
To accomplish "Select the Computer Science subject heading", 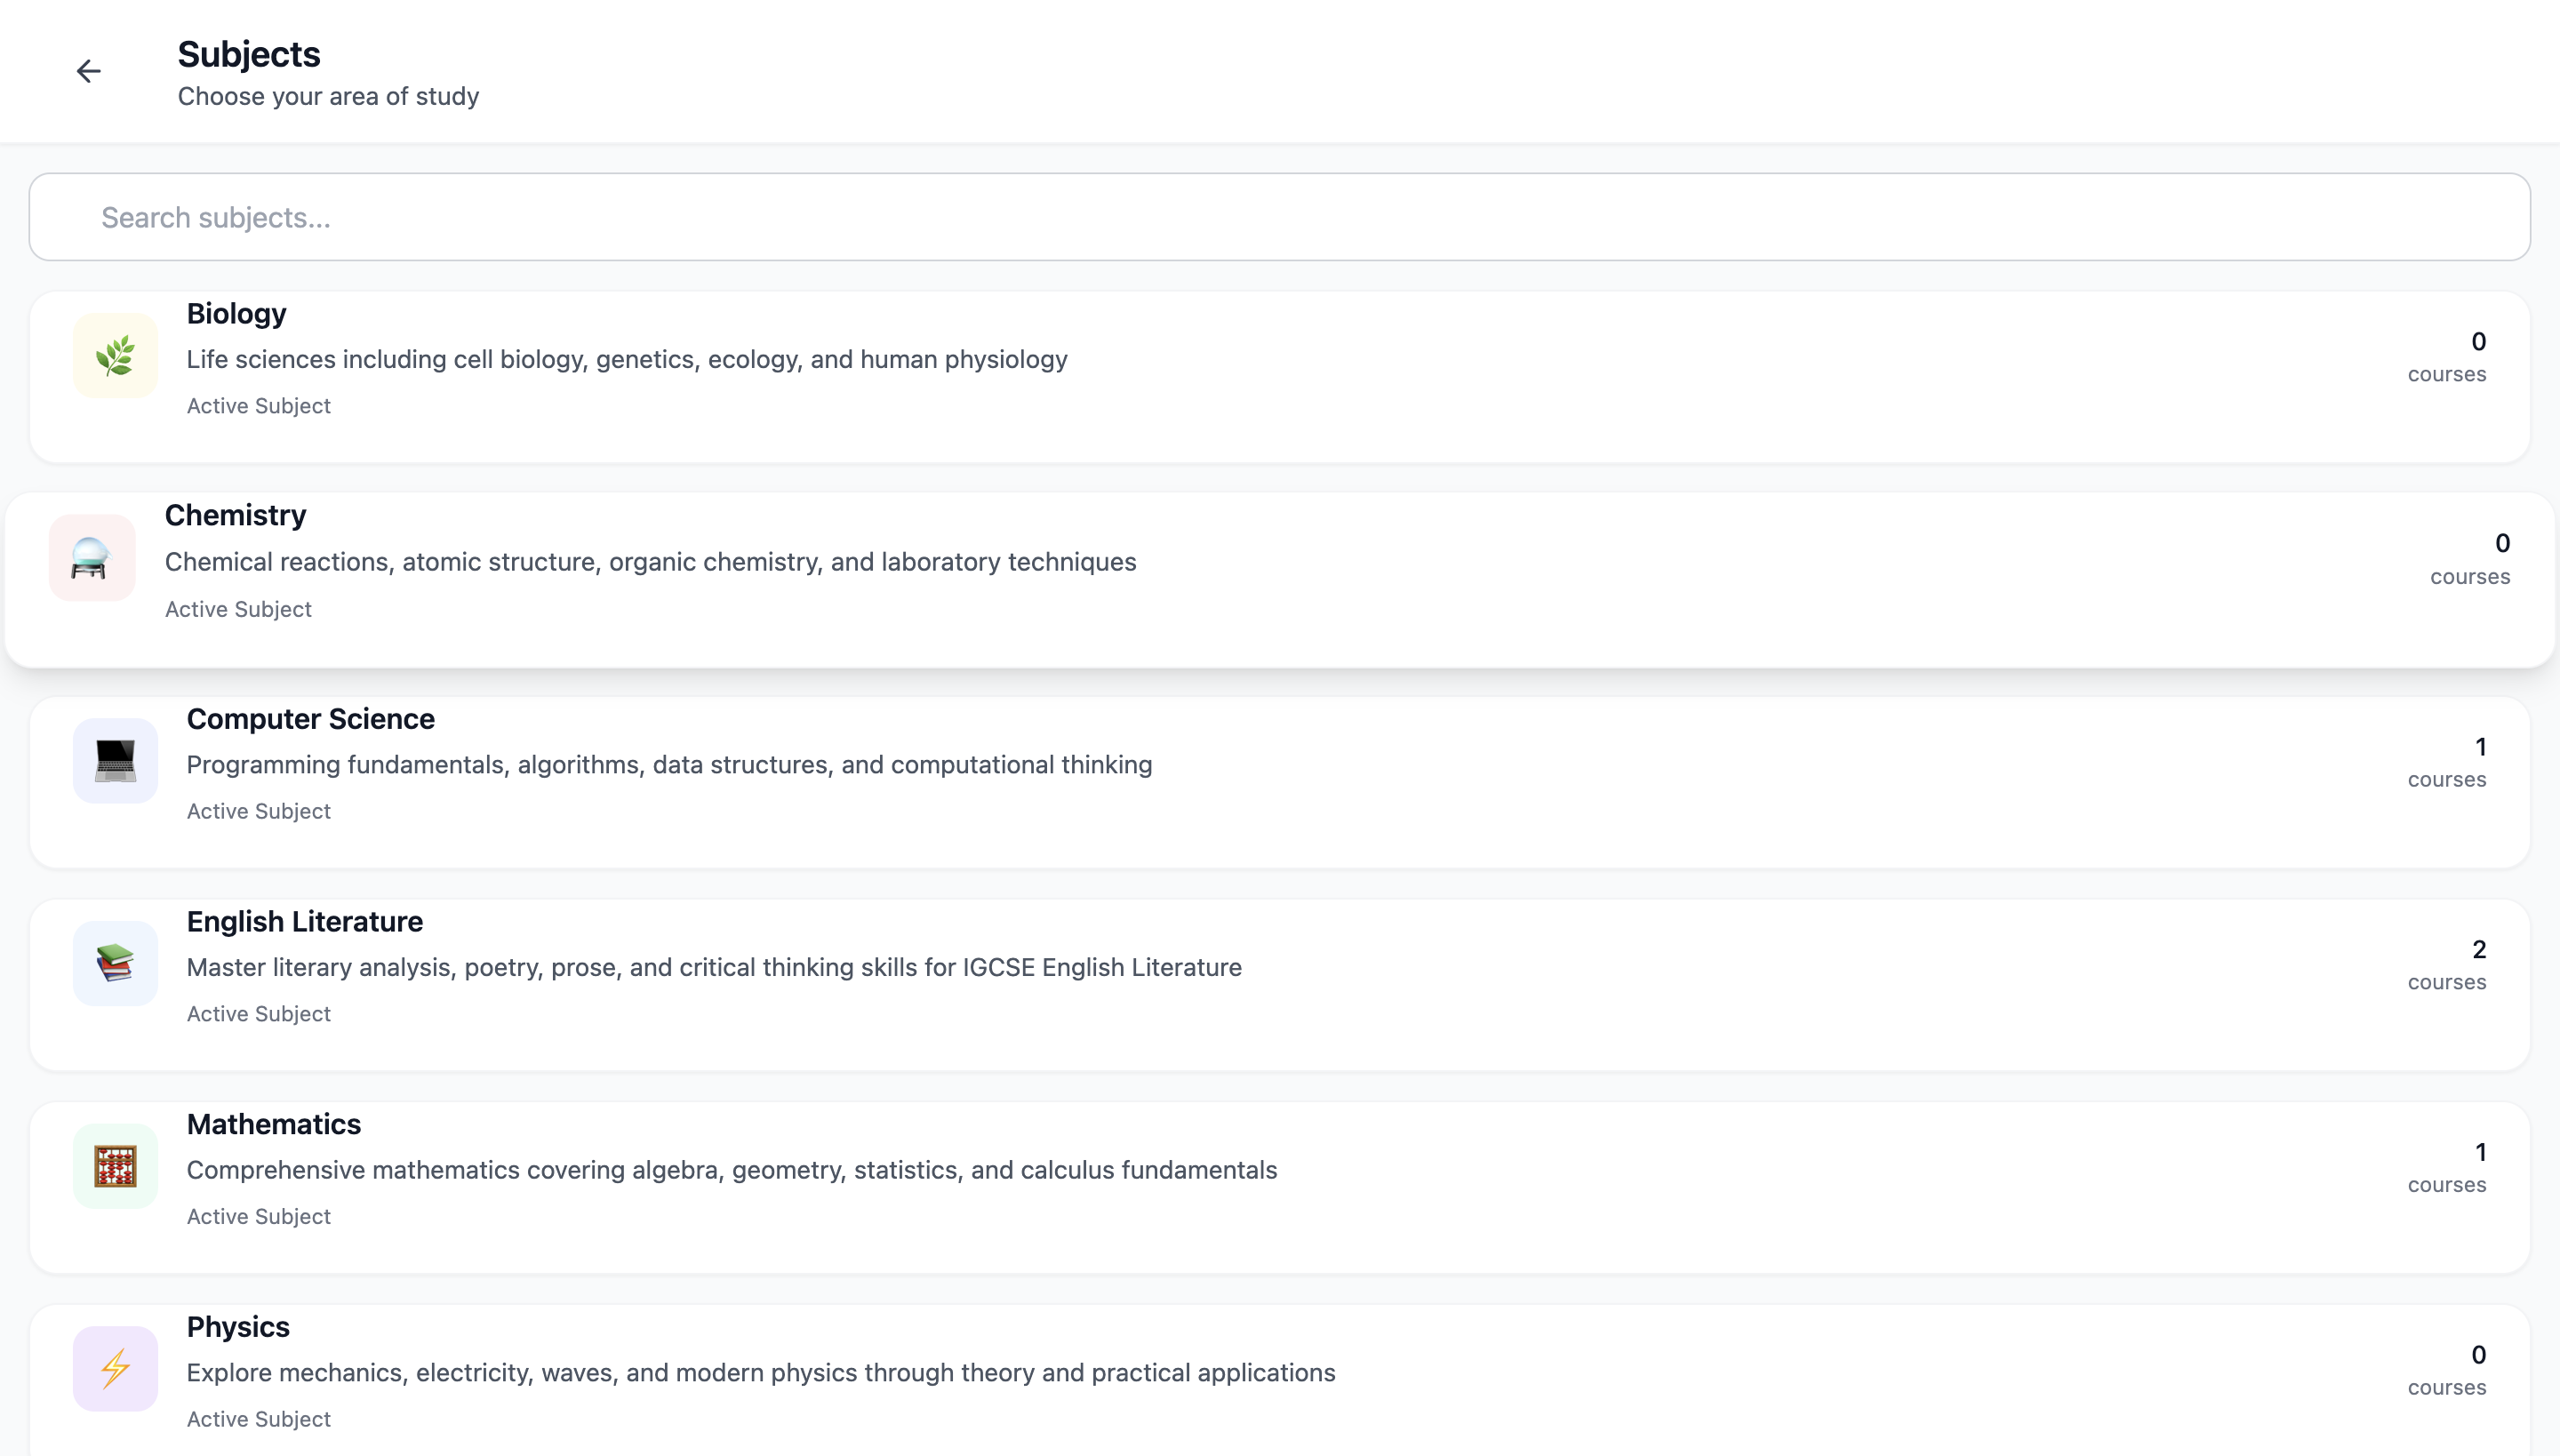I will (310, 719).
